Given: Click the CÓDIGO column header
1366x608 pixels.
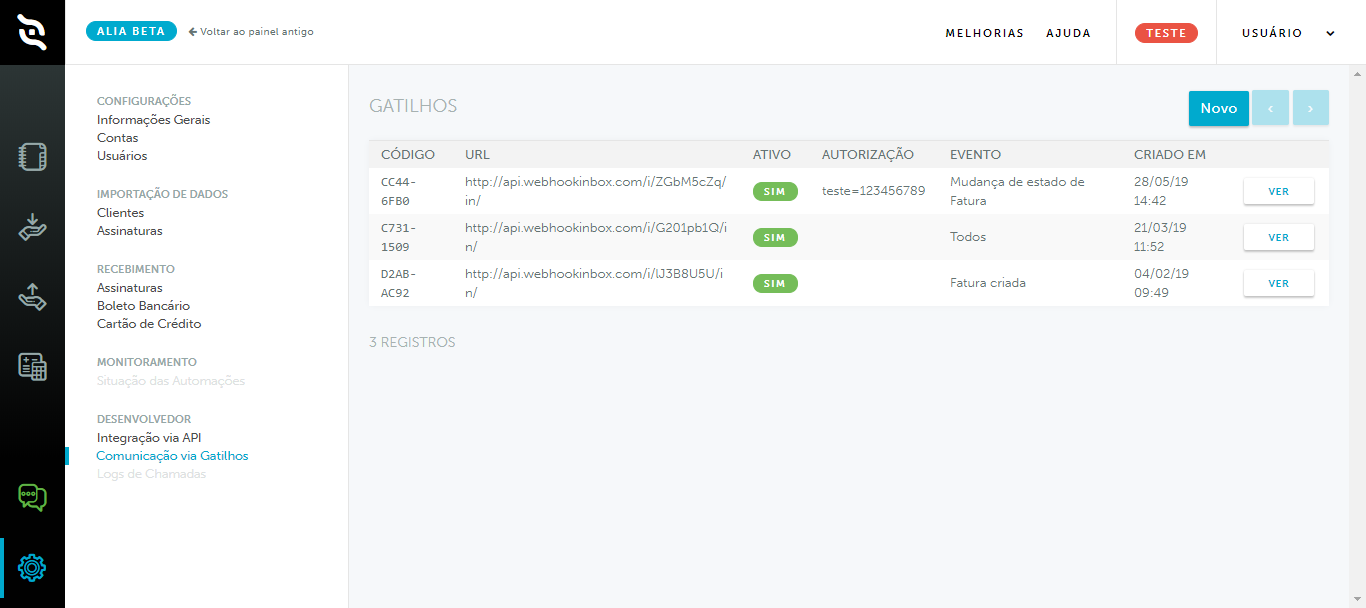Looking at the screenshot, I should pos(408,155).
